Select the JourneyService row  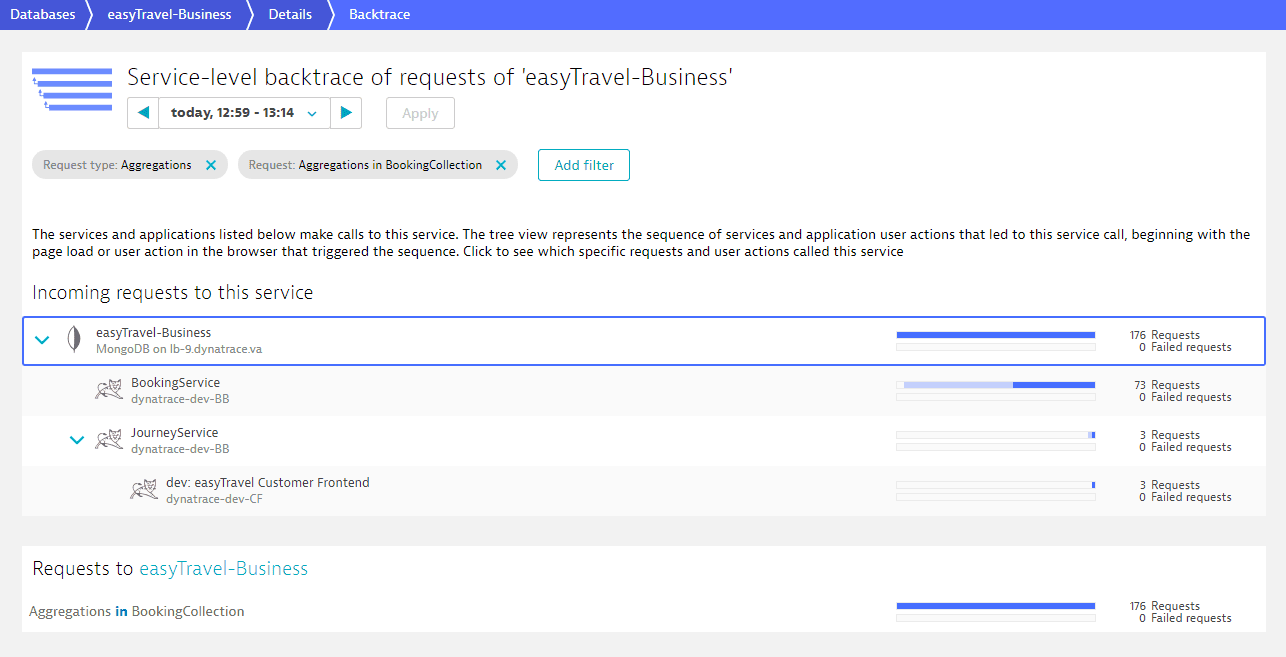(643, 440)
